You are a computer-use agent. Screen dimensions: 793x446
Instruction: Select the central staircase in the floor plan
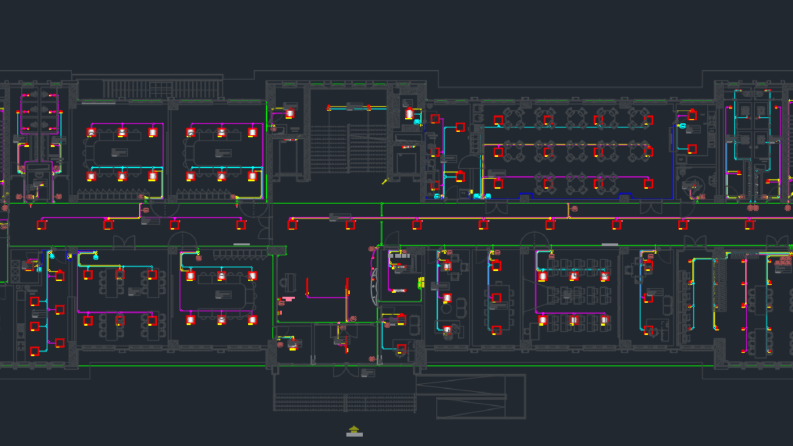tap(348, 149)
